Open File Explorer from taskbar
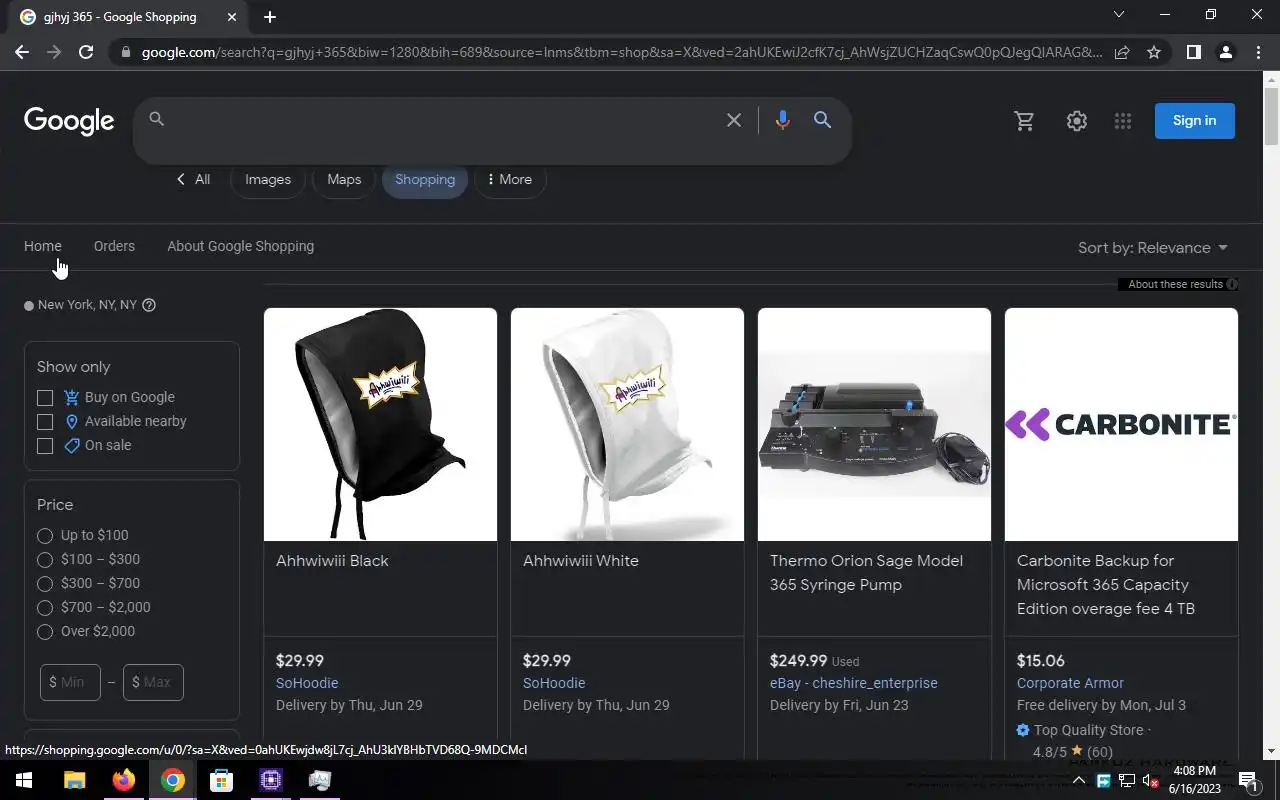Screen dimensions: 1280x800 pyautogui.click(x=75, y=780)
